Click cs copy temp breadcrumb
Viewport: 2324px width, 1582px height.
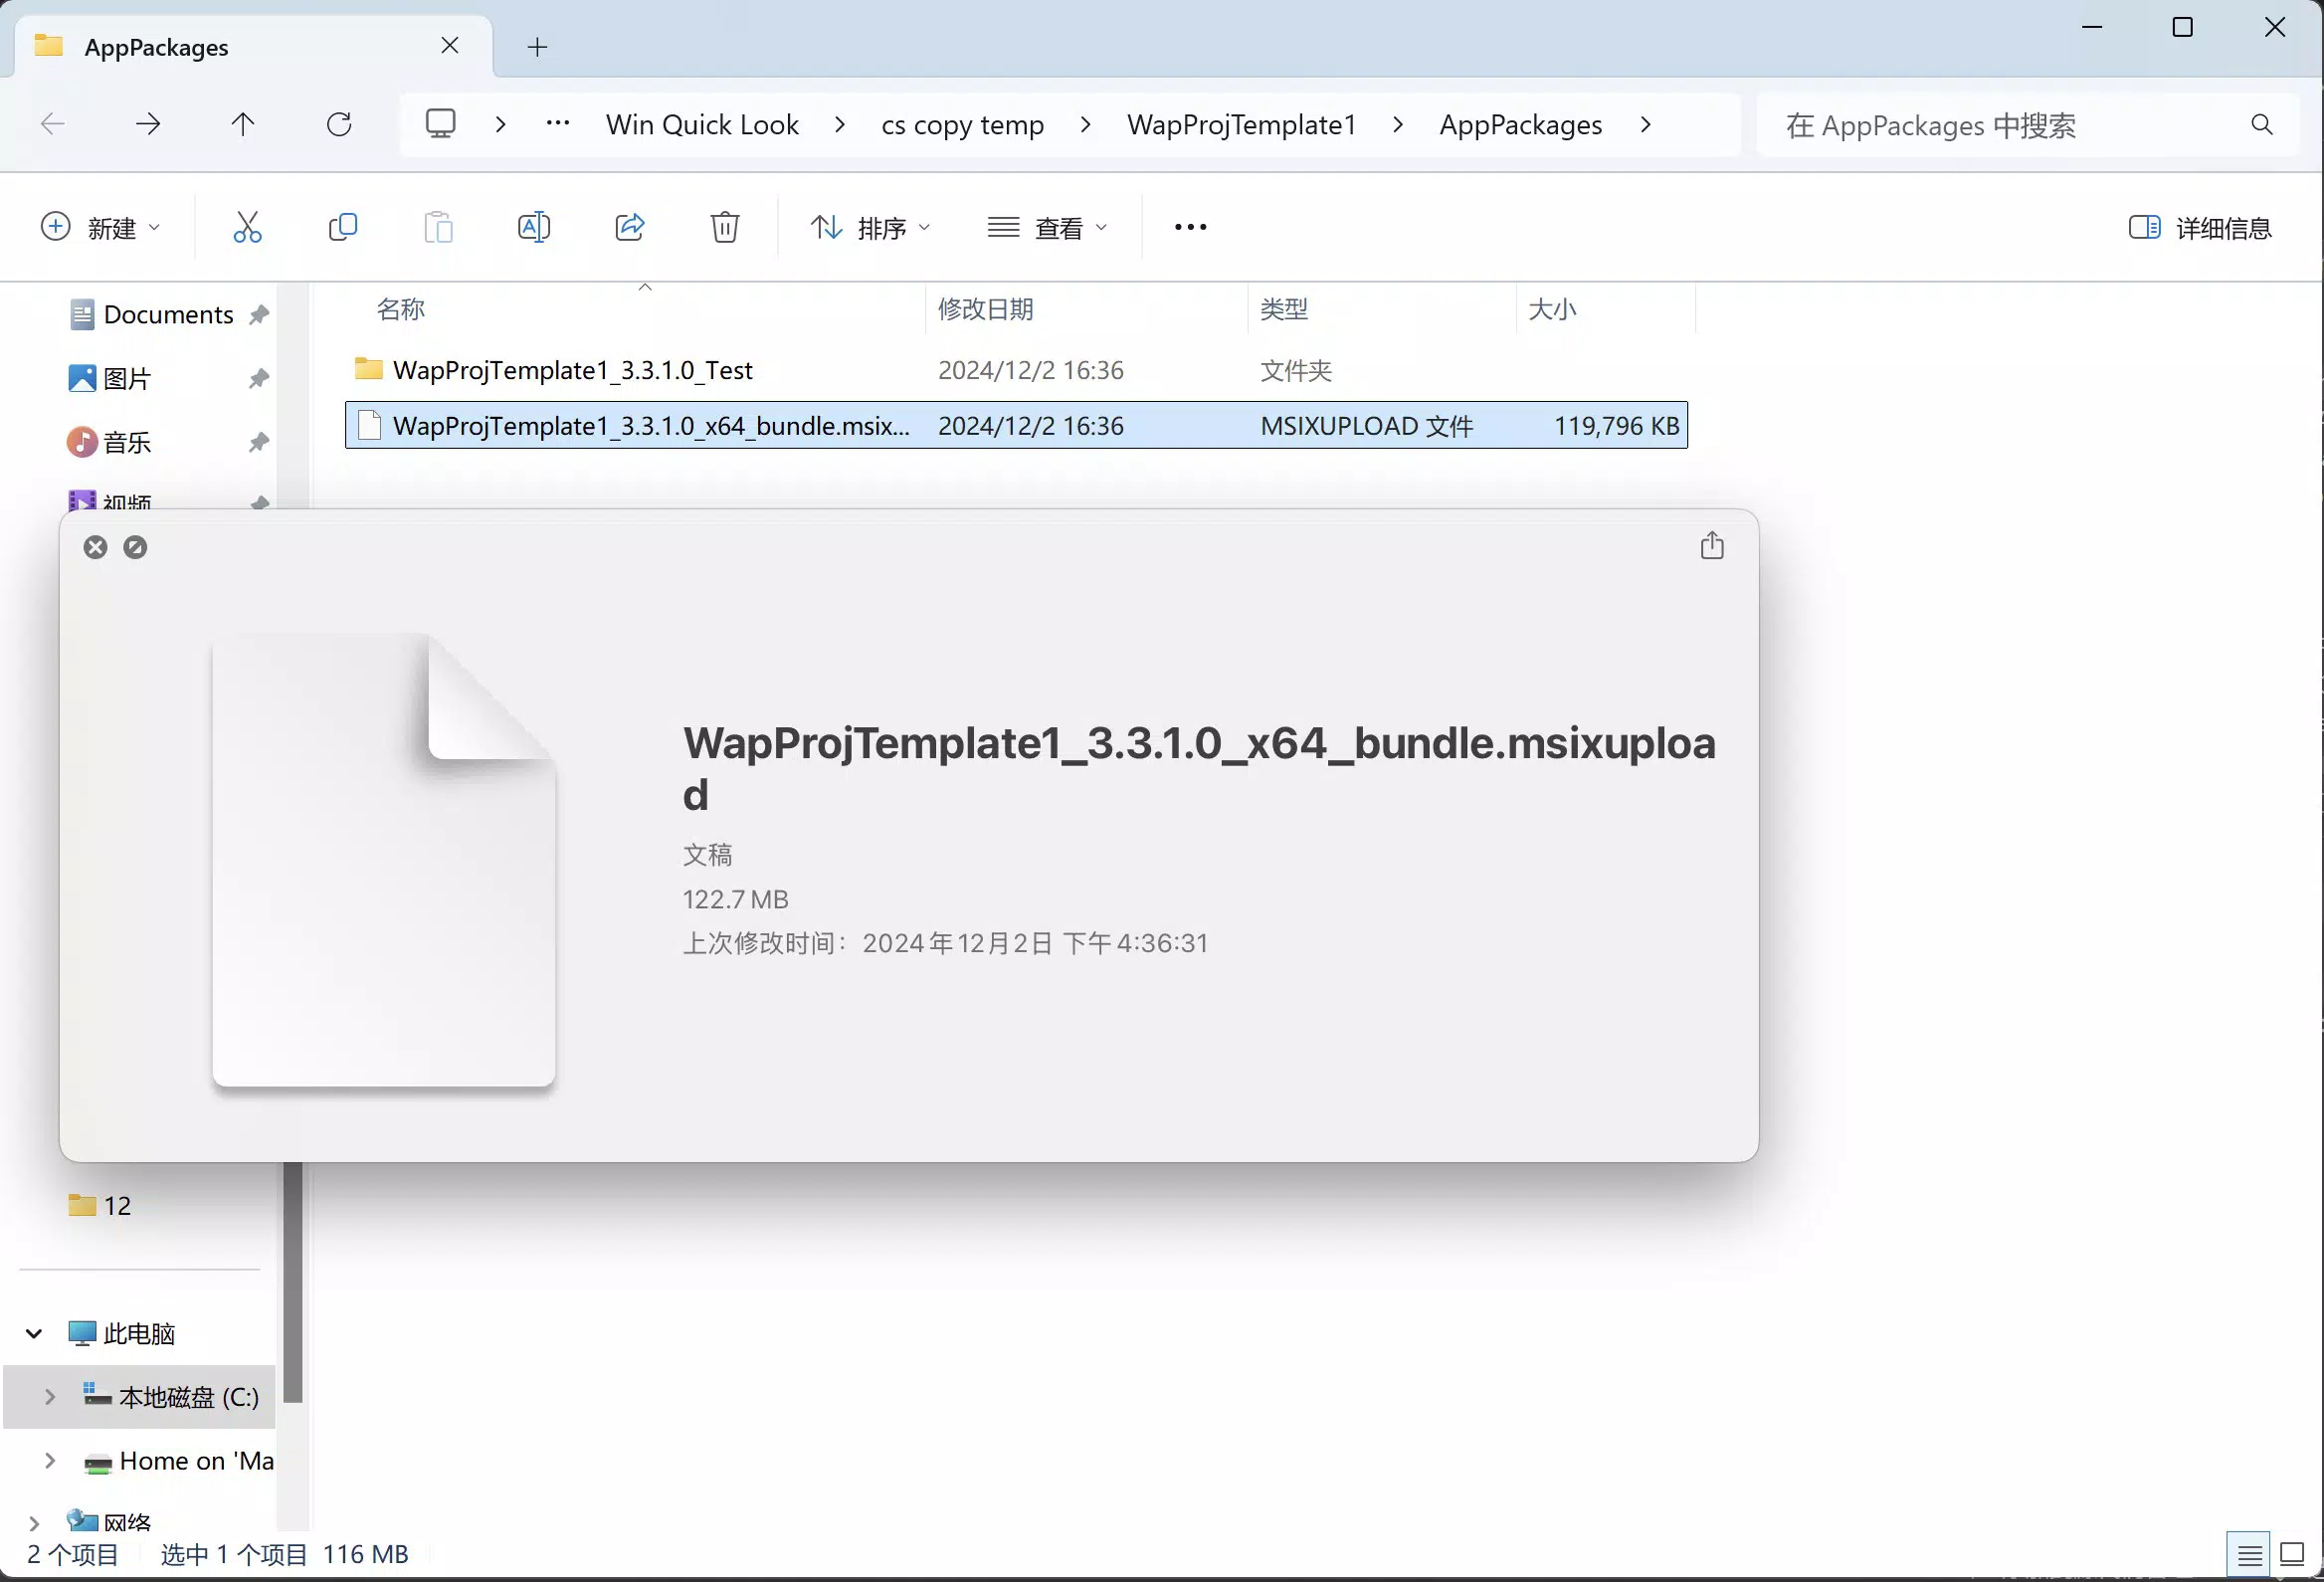pos(962,124)
